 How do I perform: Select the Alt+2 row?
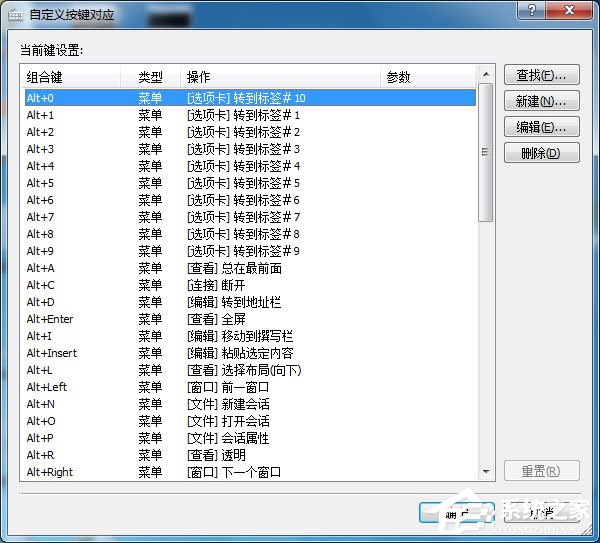point(250,132)
